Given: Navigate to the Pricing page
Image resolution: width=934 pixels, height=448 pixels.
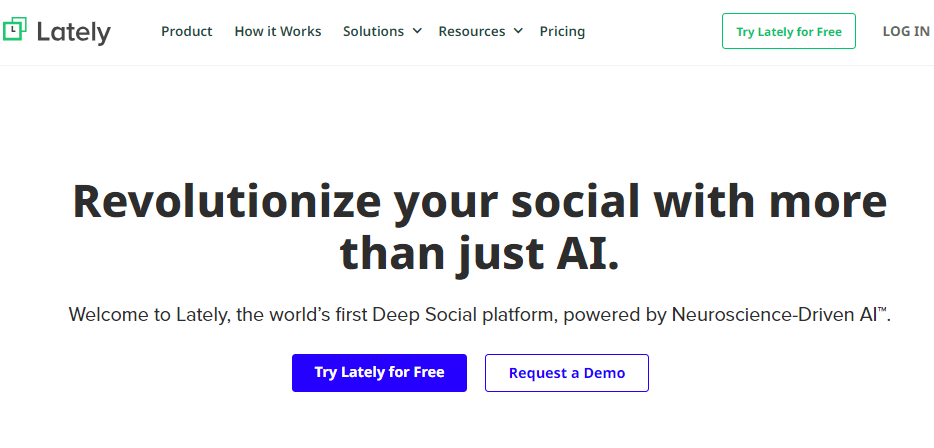Looking at the screenshot, I should tap(562, 31).
